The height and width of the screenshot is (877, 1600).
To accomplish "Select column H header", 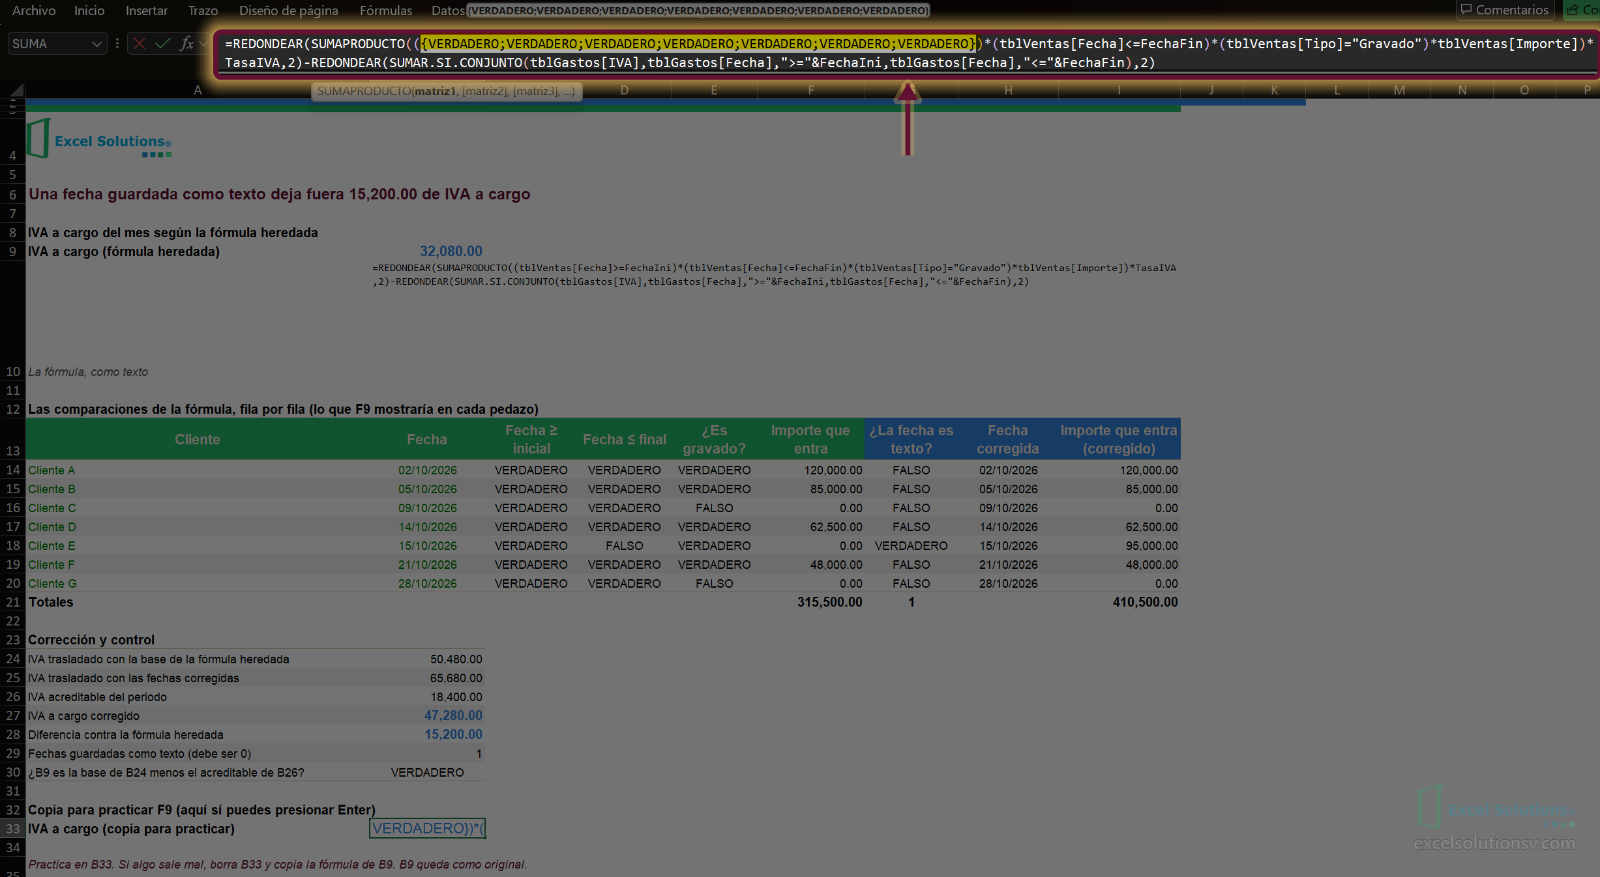I will coord(1008,90).
